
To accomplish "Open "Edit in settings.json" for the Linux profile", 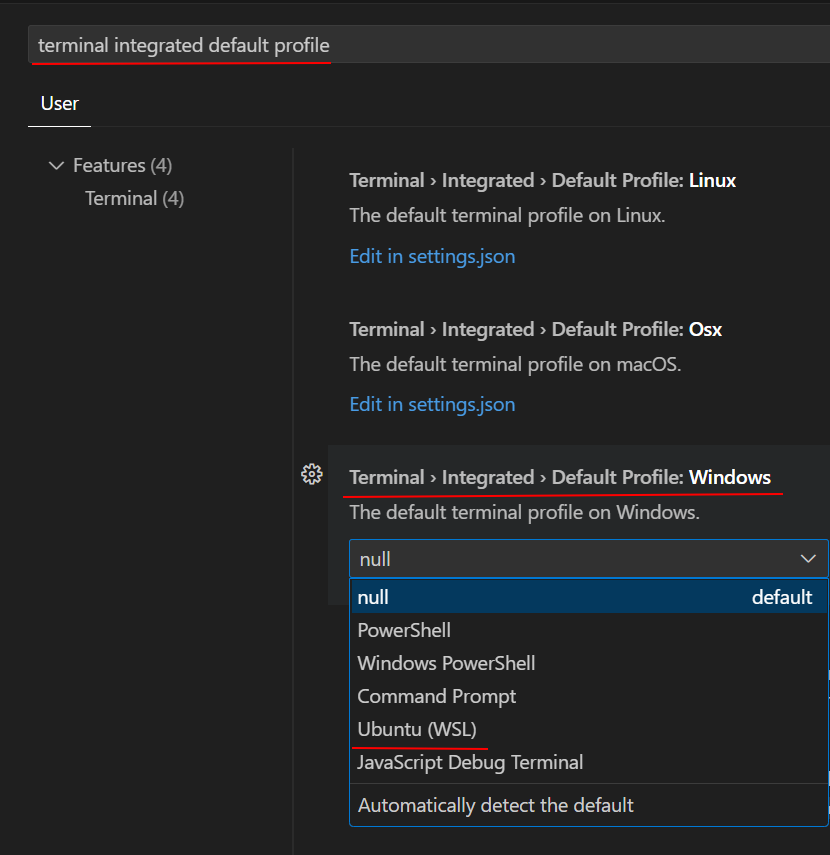I will click(x=432, y=256).
